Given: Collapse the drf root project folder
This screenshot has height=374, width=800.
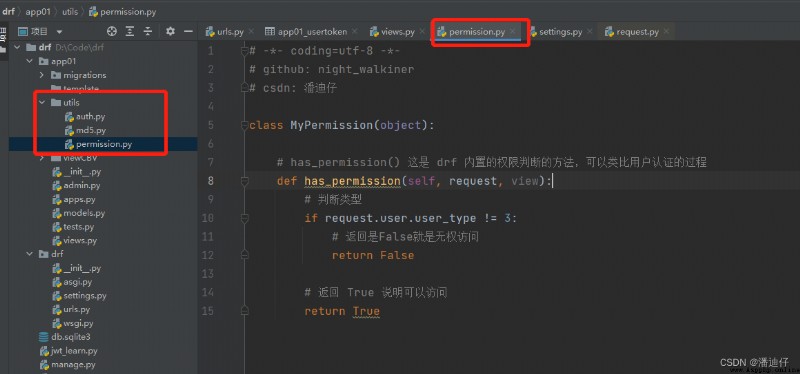Looking at the screenshot, I should [x=17, y=47].
